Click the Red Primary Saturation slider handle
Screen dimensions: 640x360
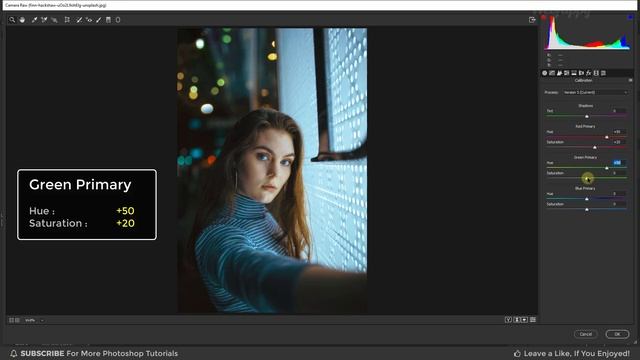pos(595,147)
